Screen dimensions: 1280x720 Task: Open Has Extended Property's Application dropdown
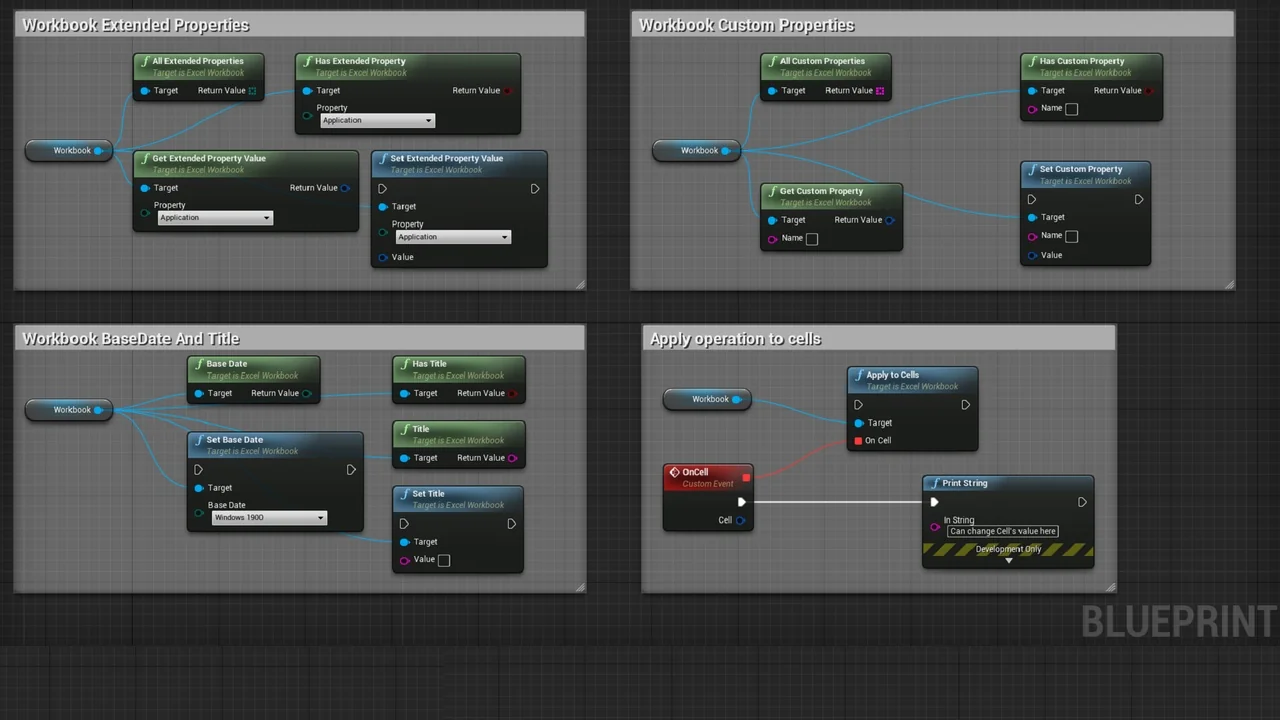coord(377,121)
